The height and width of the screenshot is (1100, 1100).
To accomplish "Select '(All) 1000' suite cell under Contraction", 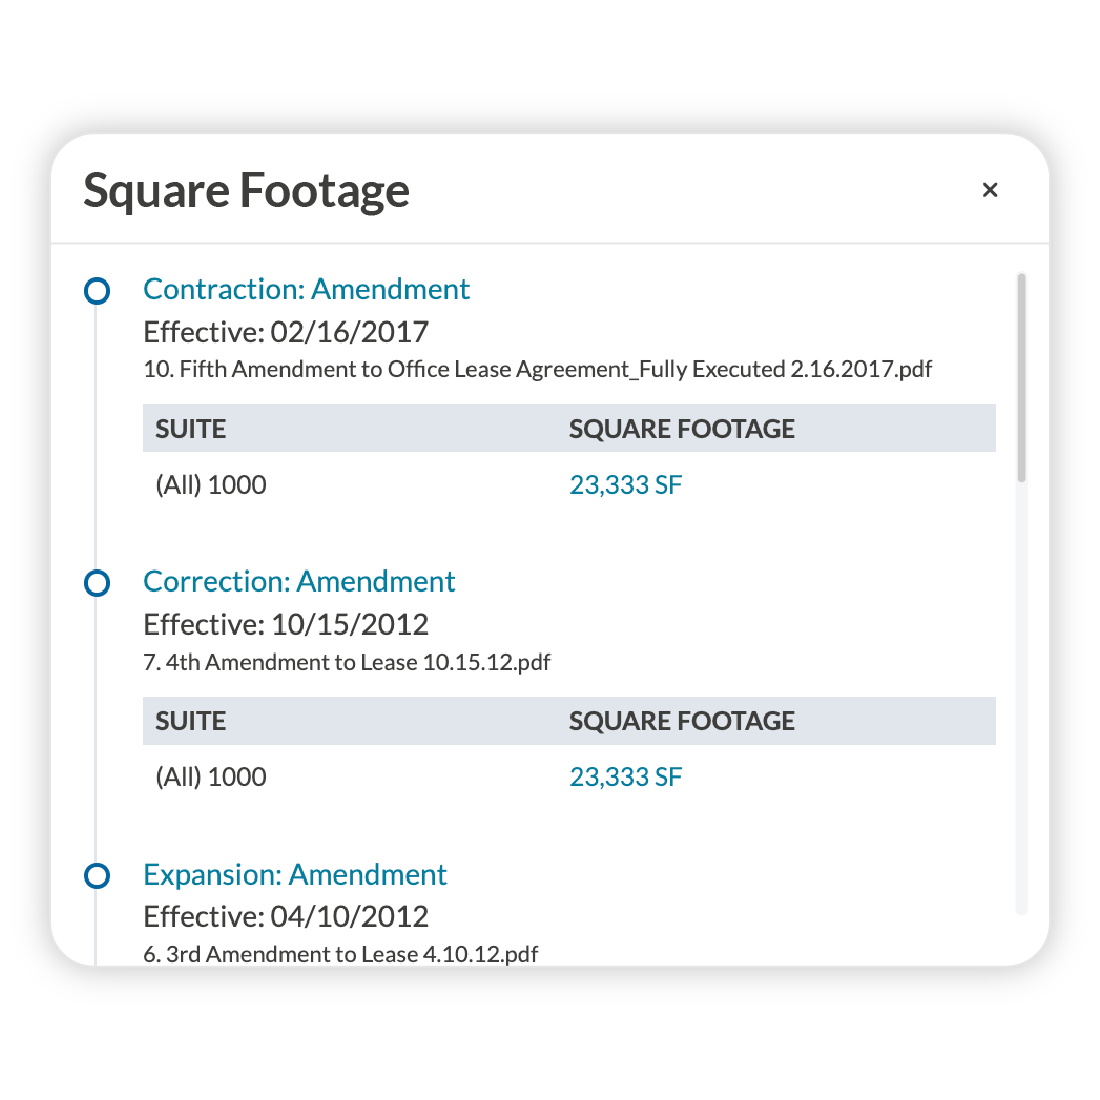I will [x=210, y=485].
